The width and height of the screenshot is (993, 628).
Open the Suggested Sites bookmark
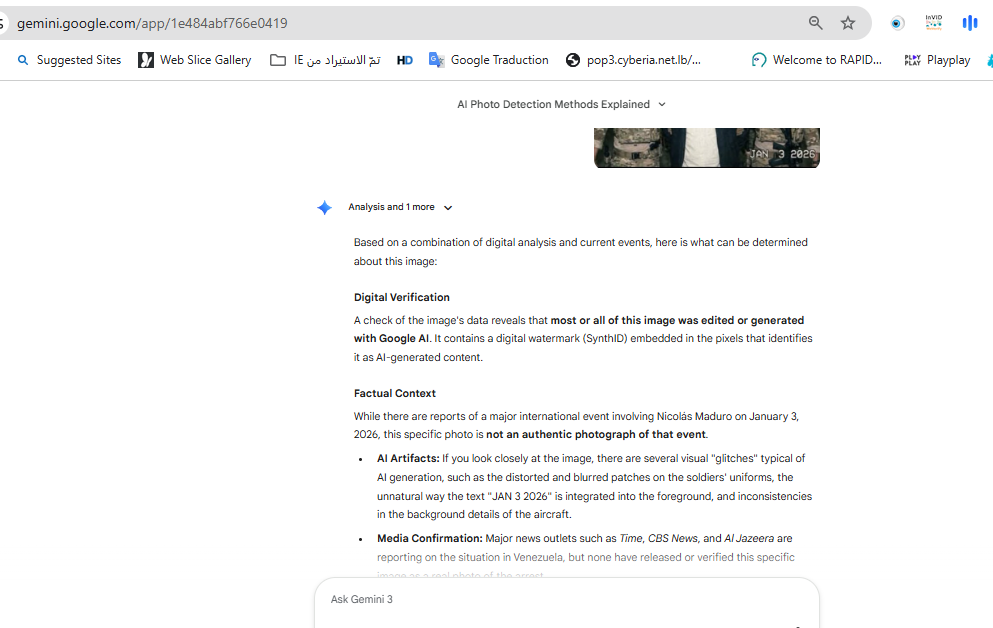[x=69, y=60]
